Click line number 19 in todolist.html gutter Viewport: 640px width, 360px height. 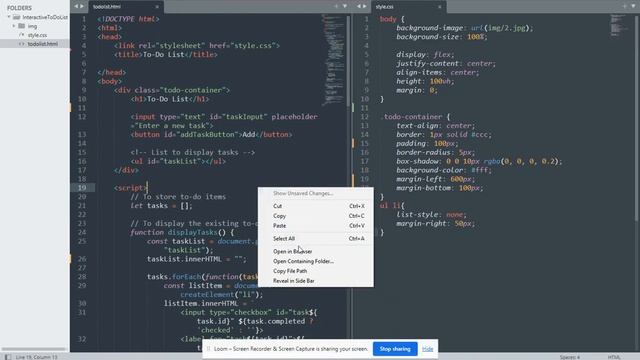click(82, 188)
